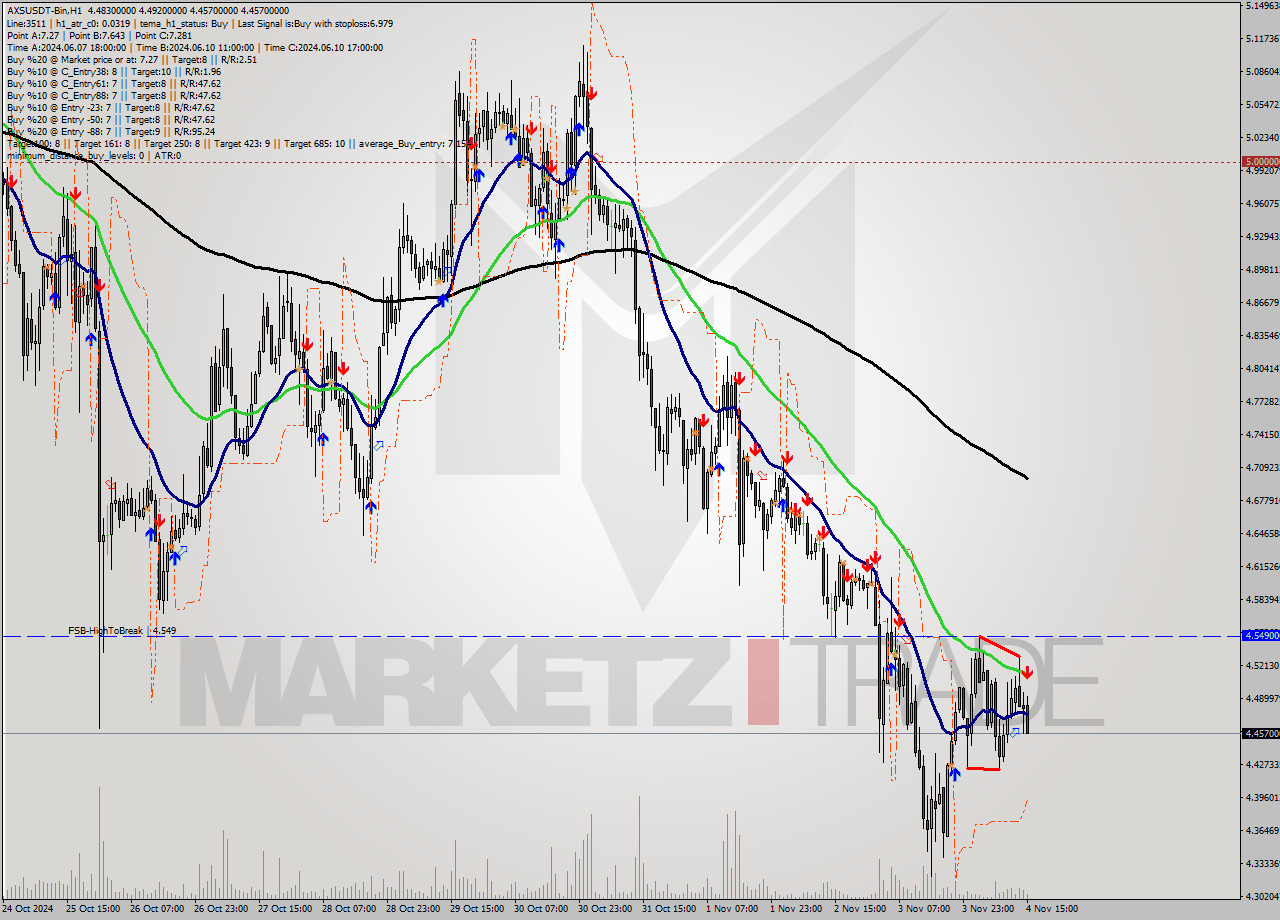This screenshot has height=920, width=1280.
Task: Click the 4.30204 price axis label
Action: coord(1262,897)
